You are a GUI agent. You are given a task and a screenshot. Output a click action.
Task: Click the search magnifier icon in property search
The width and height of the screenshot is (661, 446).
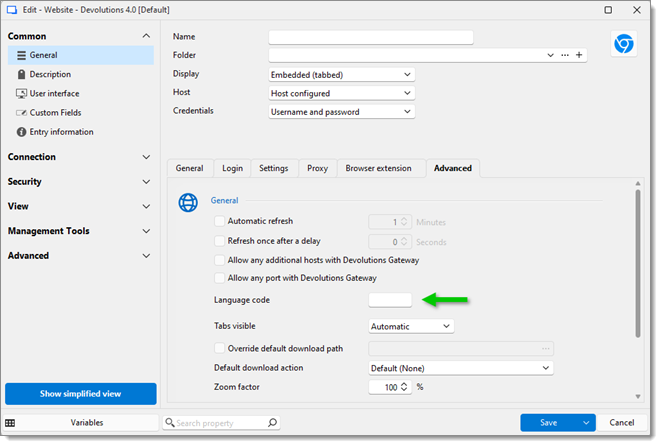(x=272, y=422)
